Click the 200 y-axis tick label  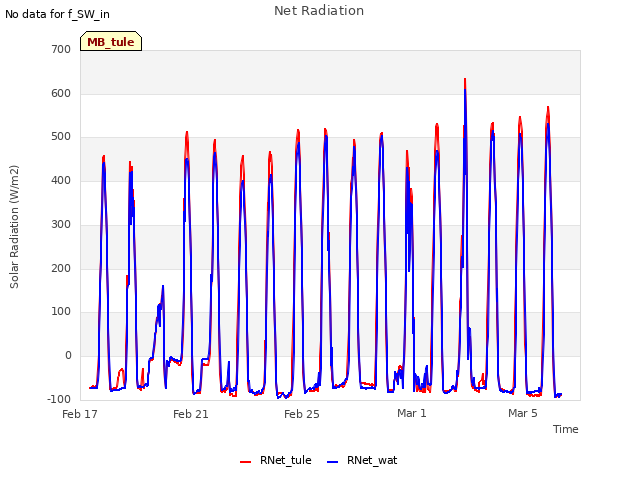61,268
